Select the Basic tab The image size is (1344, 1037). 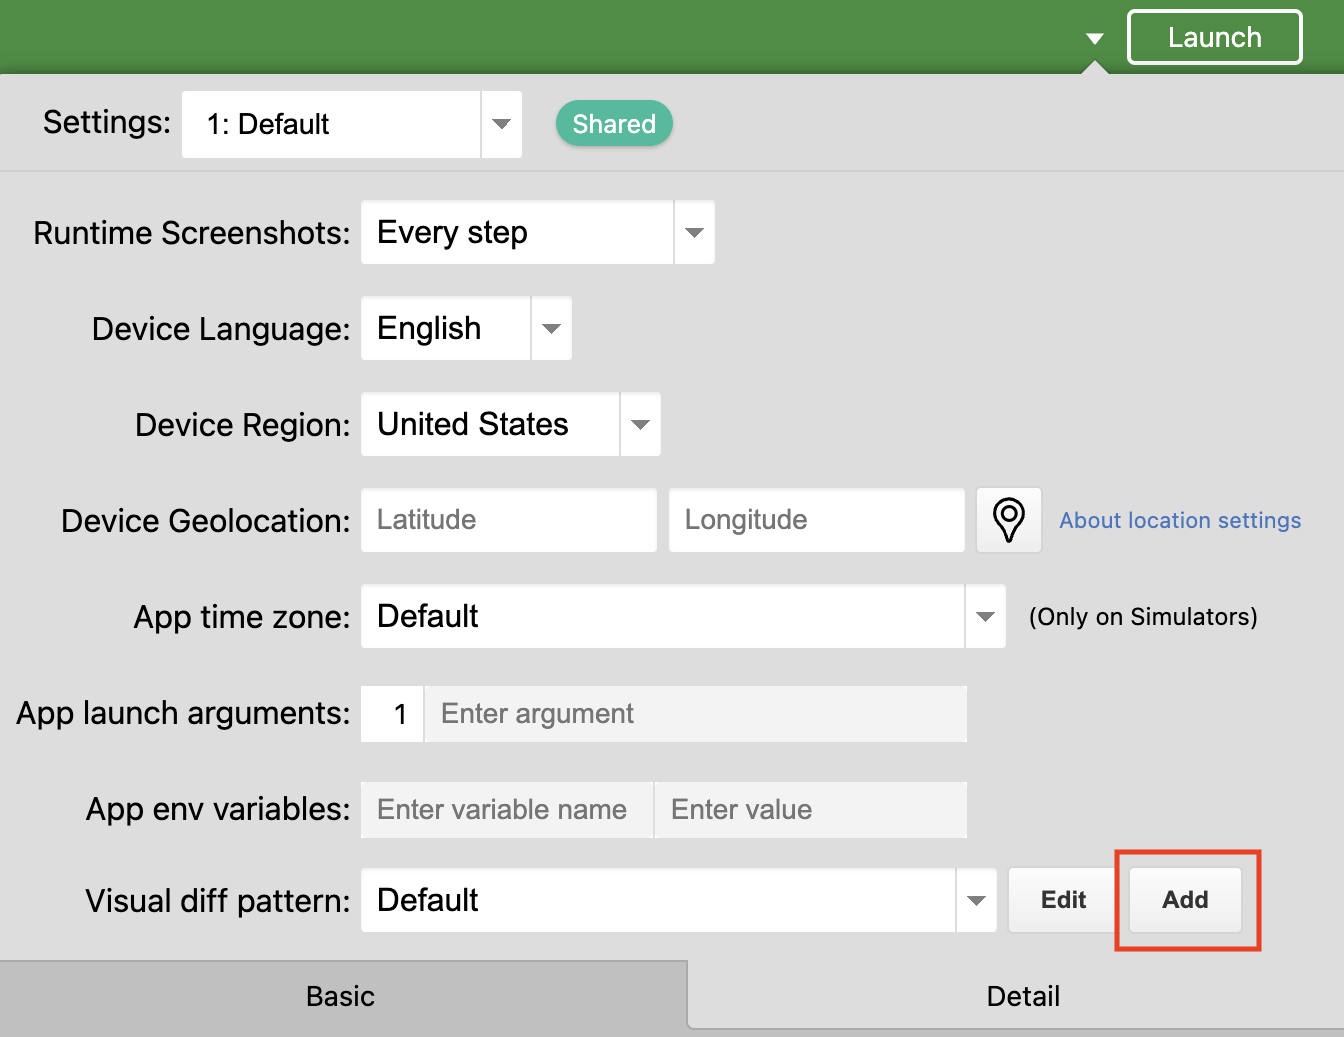pos(340,995)
